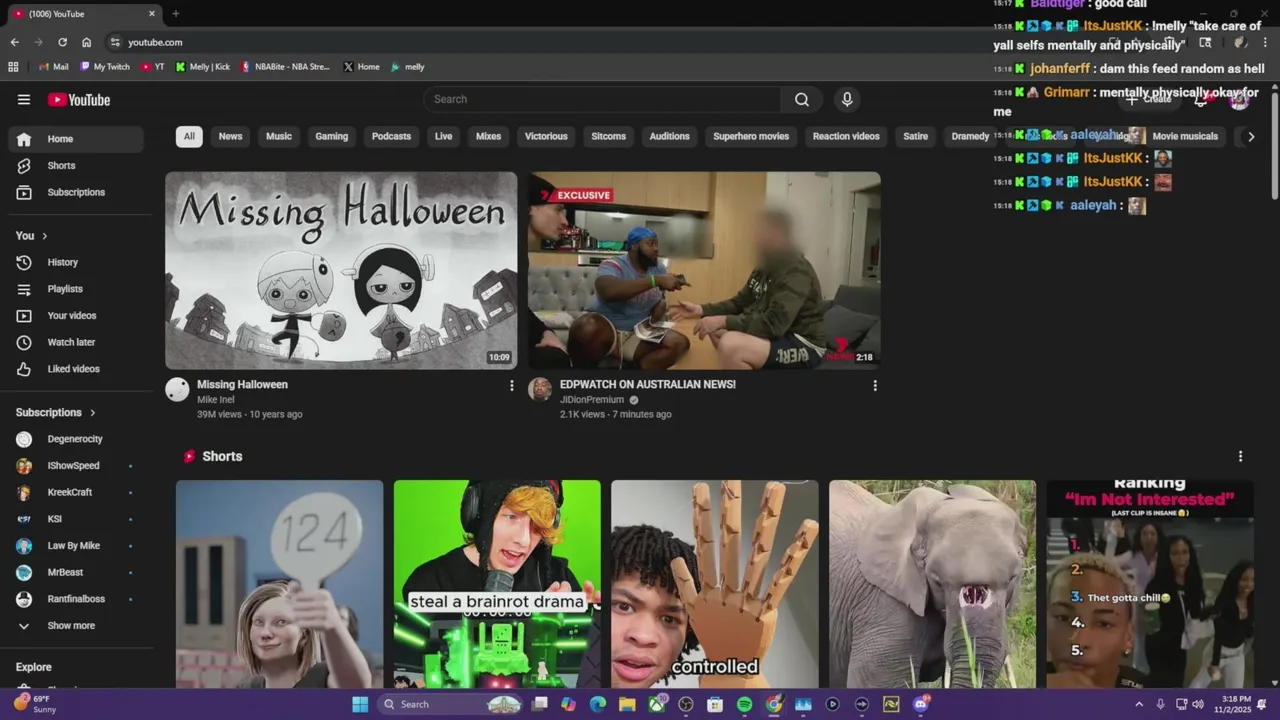This screenshot has width=1280, height=720.
Task: Click the YouTube logo
Action: [x=79, y=100]
